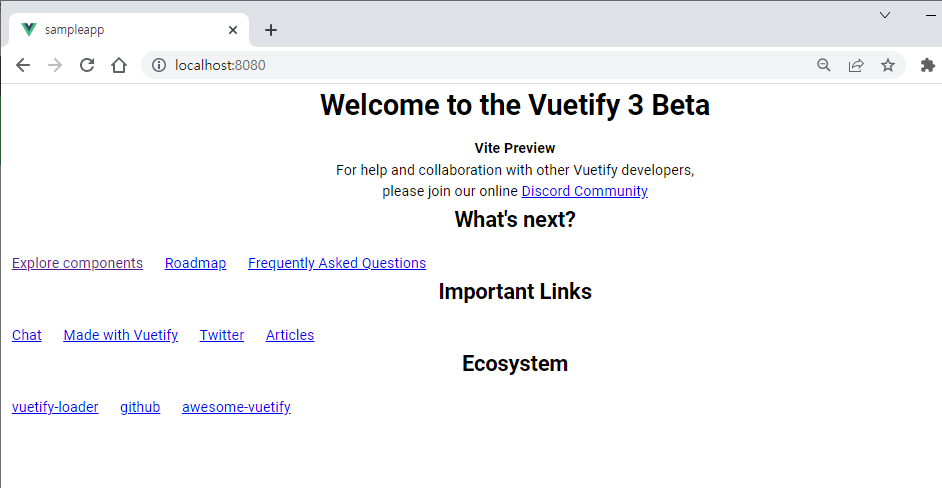
Task: Open the Made with Vuetify link
Action: pos(120,335)
